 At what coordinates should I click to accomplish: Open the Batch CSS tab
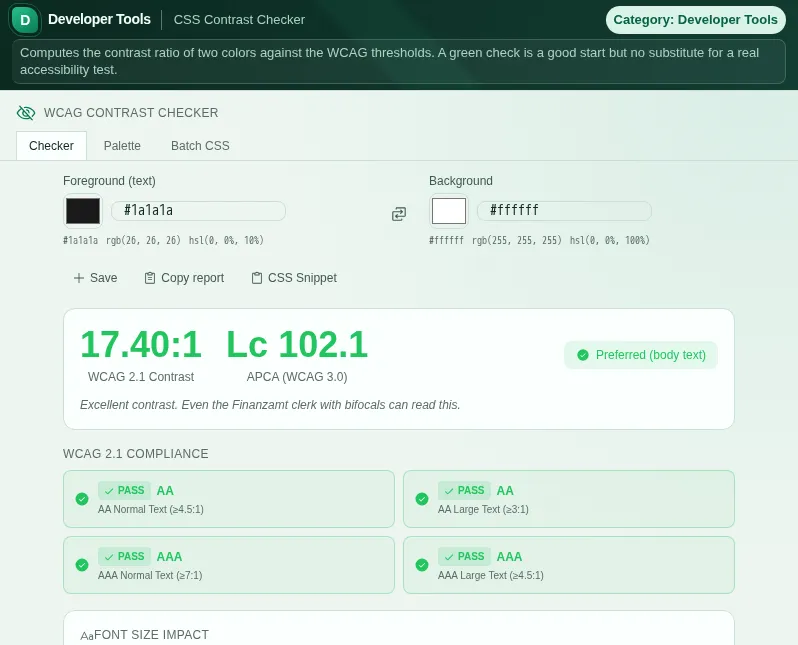coord(200,146)
